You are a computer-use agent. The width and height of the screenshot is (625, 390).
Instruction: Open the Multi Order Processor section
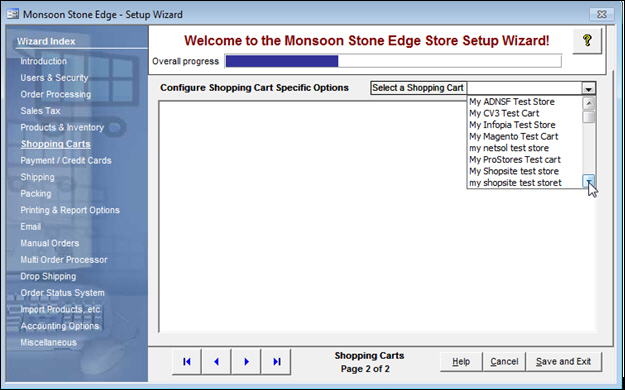(x=64, y=260)
